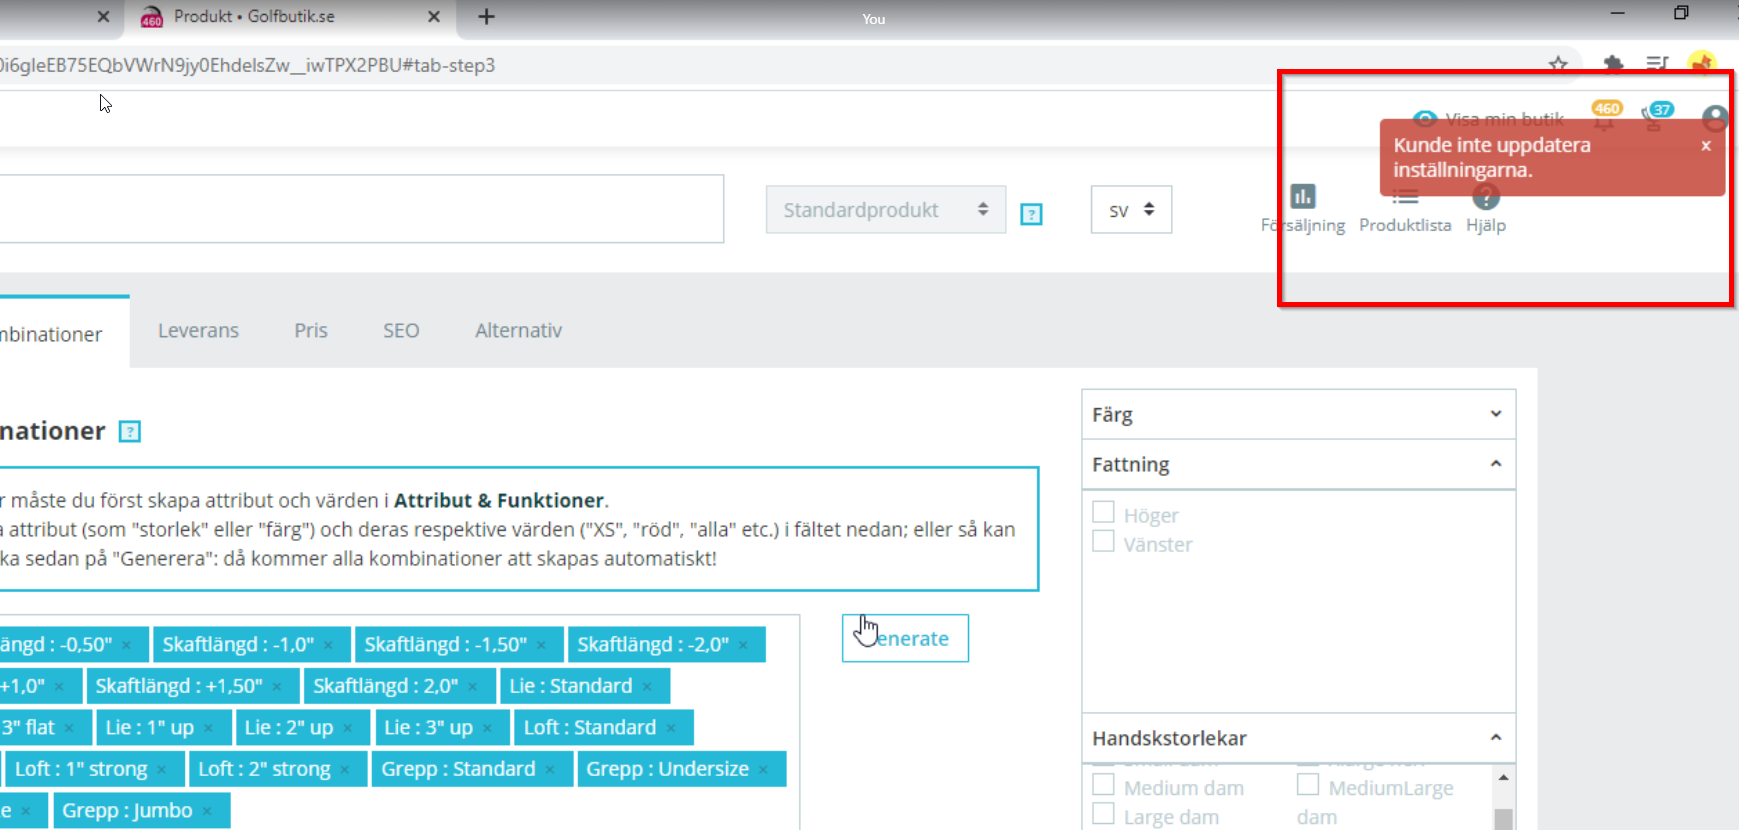The height and width of the screenshot is (830, 1739).
Task: Remove the 'Lie : 3" up' tag
Action: pyautogui.click(x=487, y=729)
